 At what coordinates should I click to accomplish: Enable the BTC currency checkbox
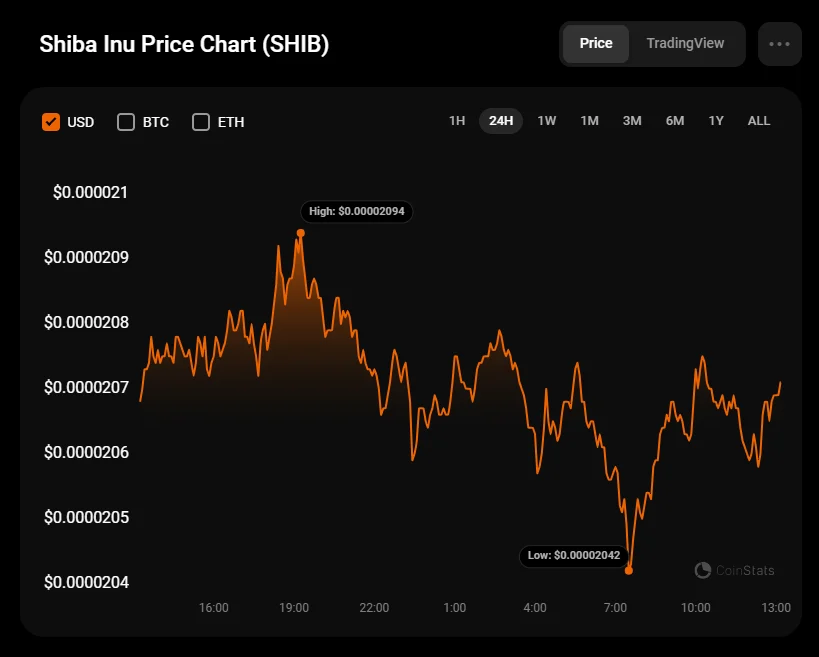pos(126,122)
